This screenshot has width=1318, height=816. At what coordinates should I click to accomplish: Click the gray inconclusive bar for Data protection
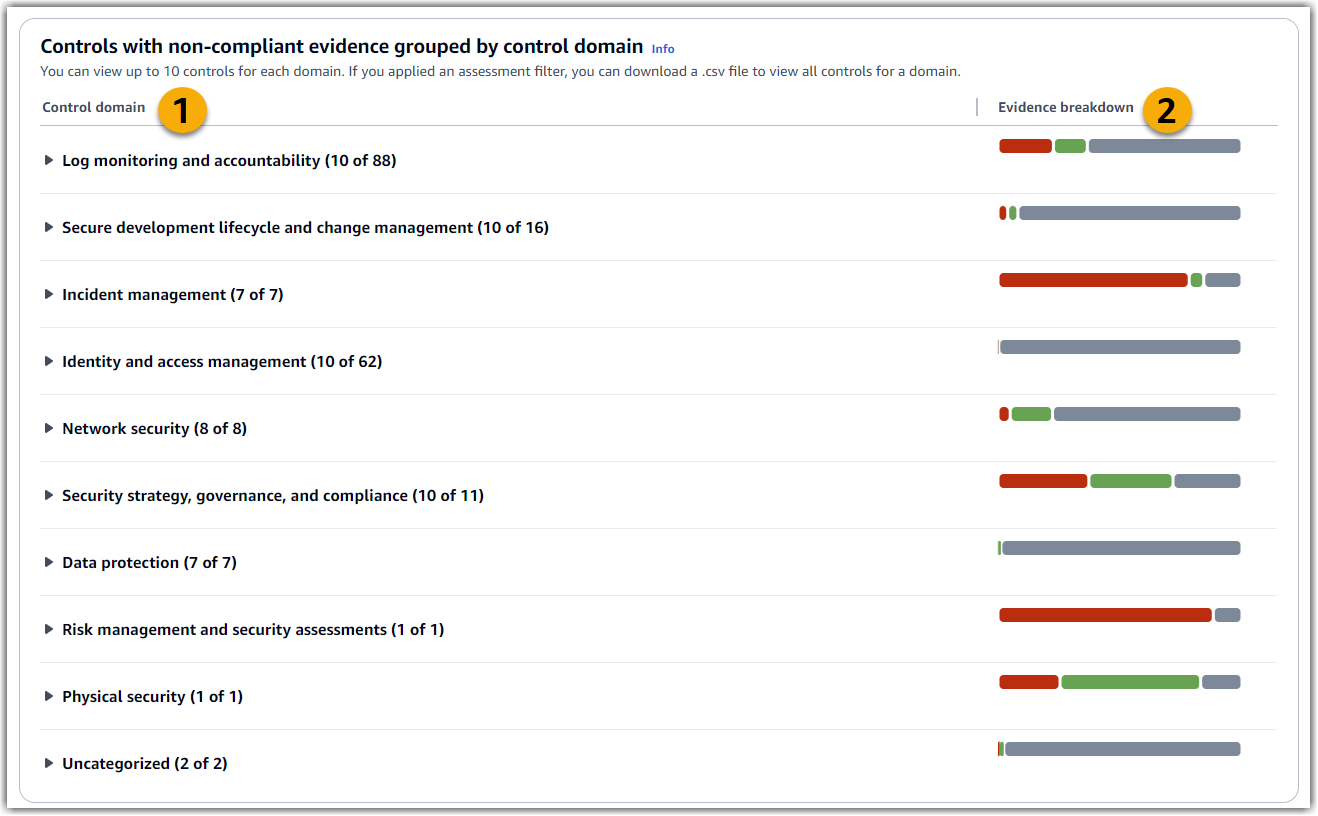1122,547
